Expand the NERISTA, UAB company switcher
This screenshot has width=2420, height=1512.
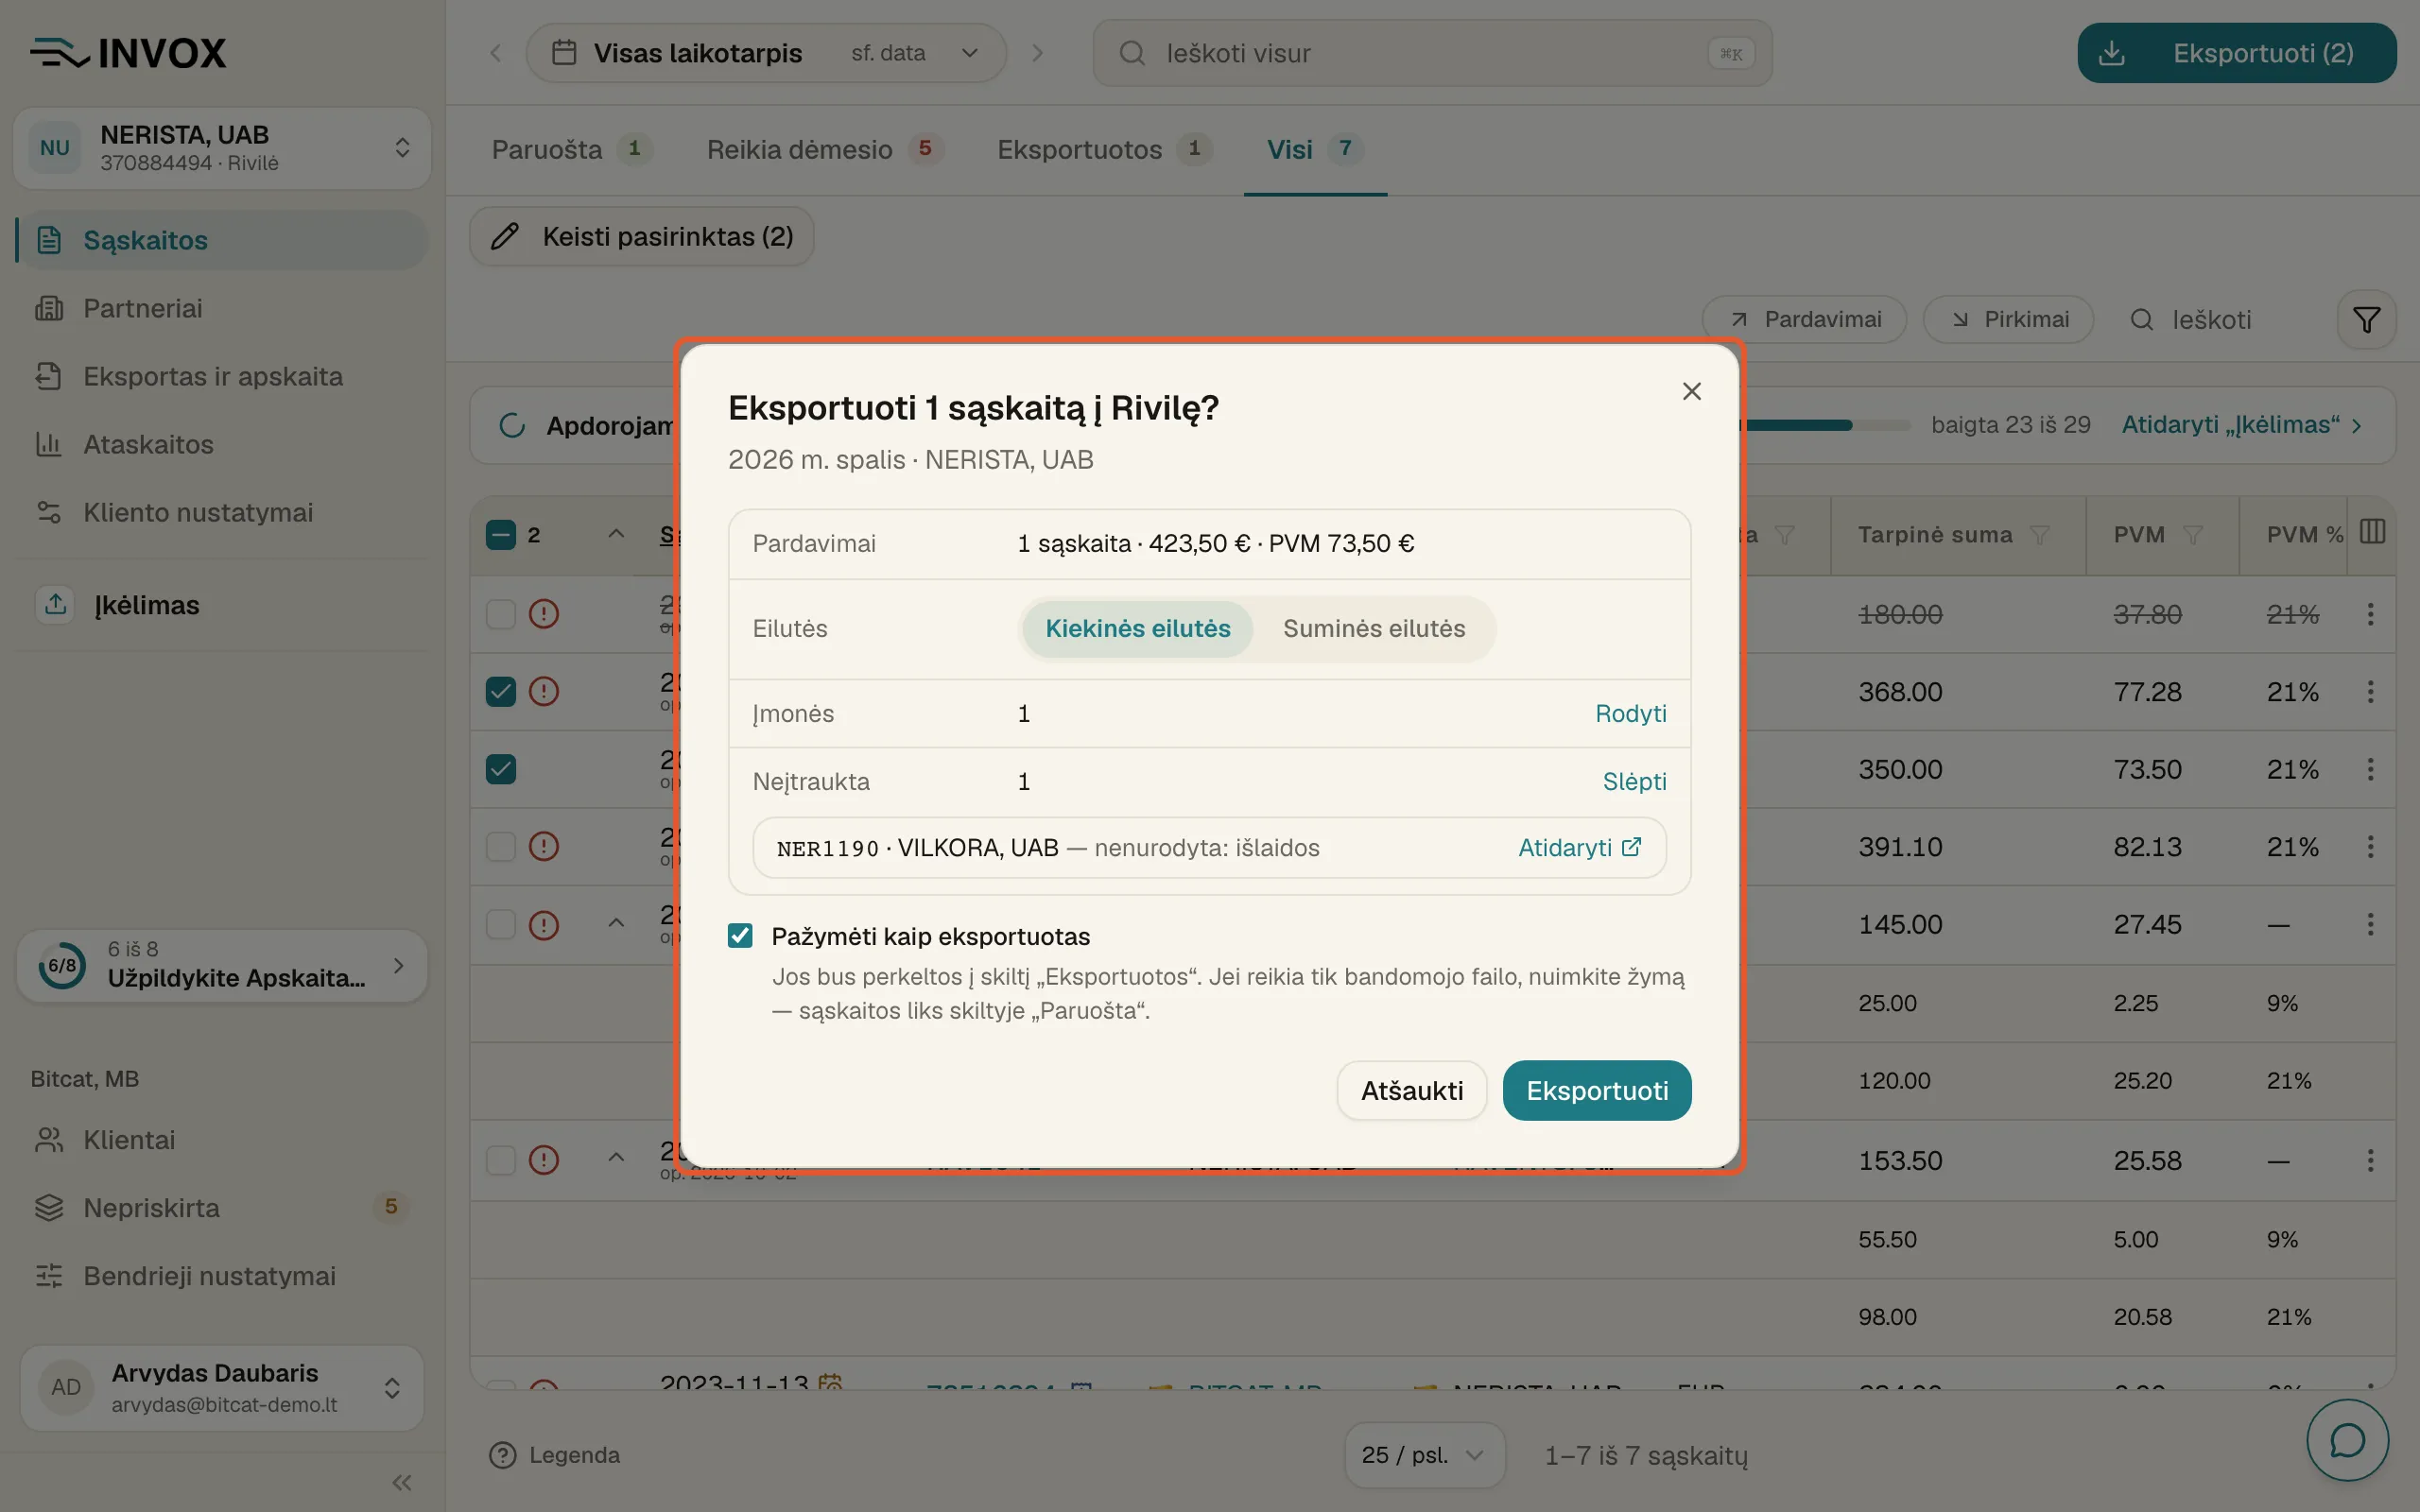222,148
